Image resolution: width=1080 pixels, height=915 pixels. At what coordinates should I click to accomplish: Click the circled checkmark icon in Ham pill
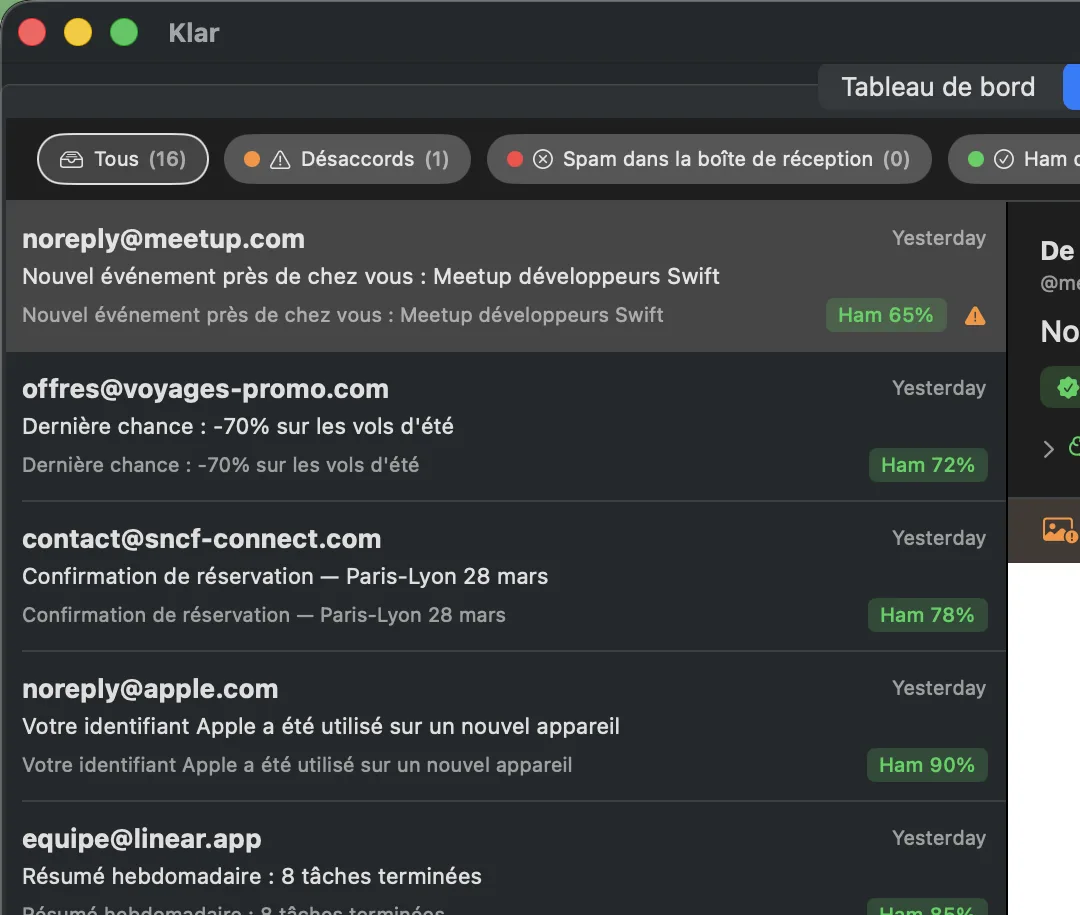(x=1004, y=160)
